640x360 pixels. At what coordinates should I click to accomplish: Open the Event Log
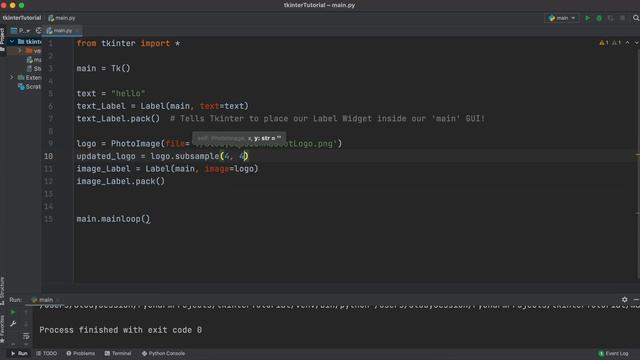click(614, 353)
